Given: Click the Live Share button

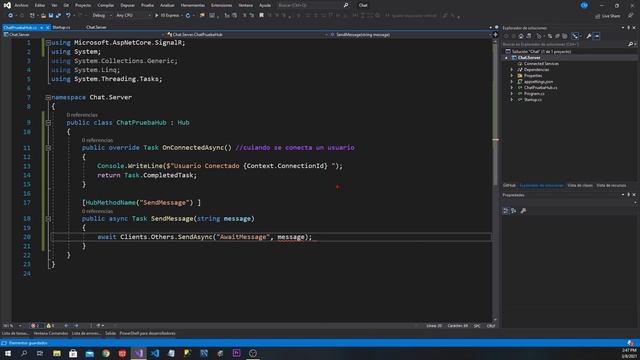Looking at the screenshot, I should (608, 16).
